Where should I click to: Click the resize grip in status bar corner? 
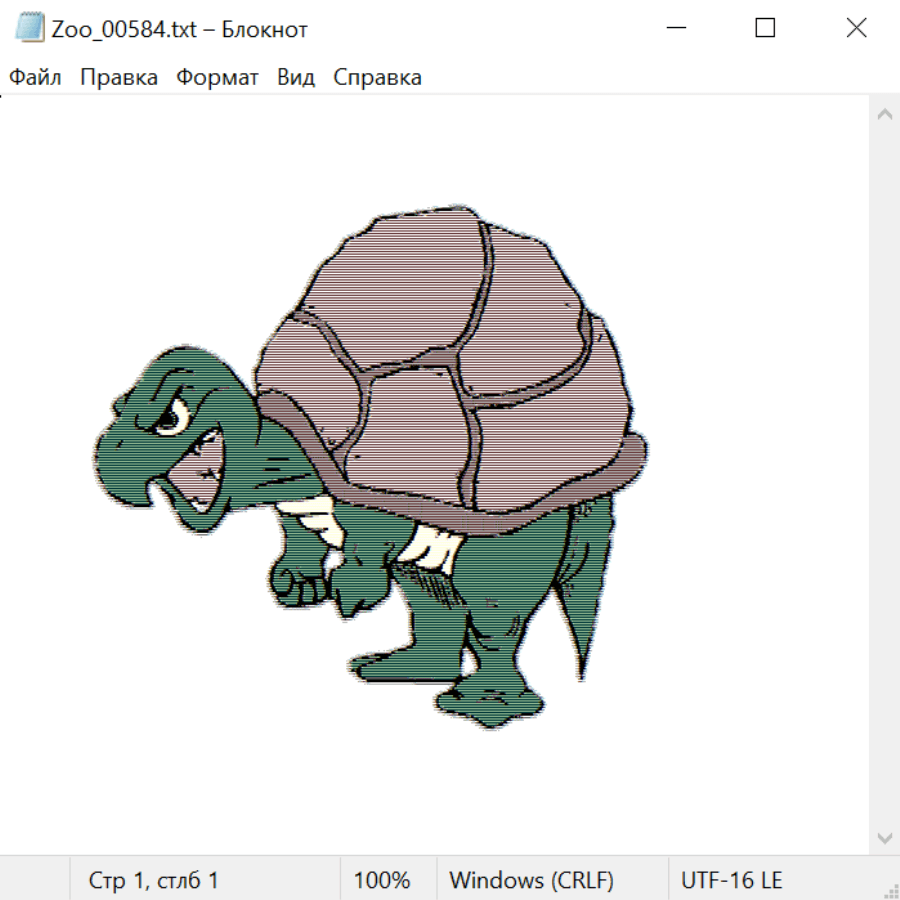tap(890, 890)
